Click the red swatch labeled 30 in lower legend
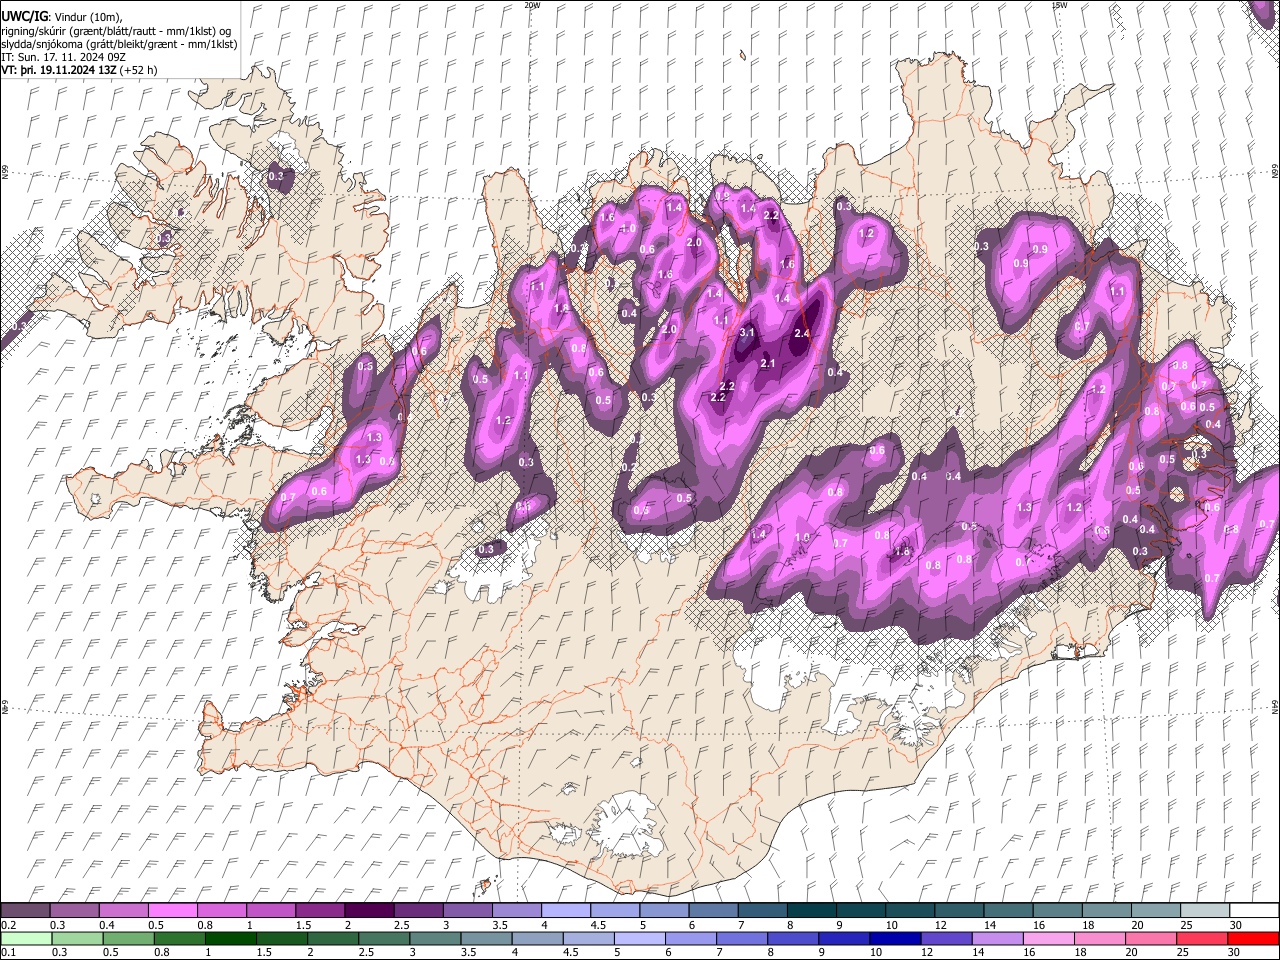1280x960 pixels. (1253, 938)
